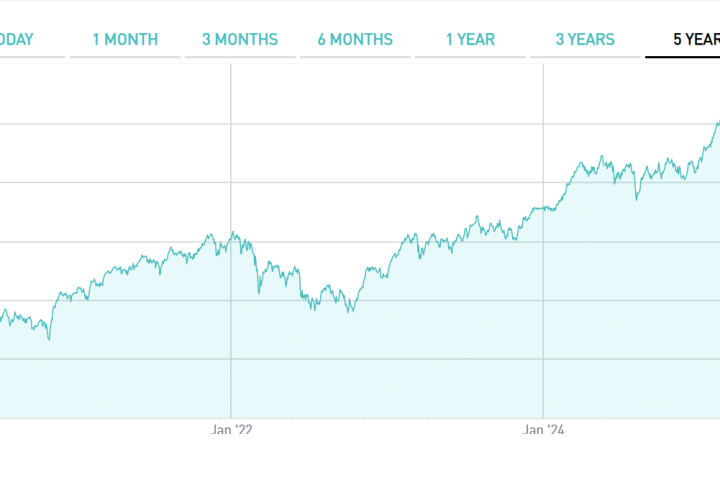Show the 6 MONTHS chart view
The width and height of the screenshot is (720, 480).
tap(355, 40)
